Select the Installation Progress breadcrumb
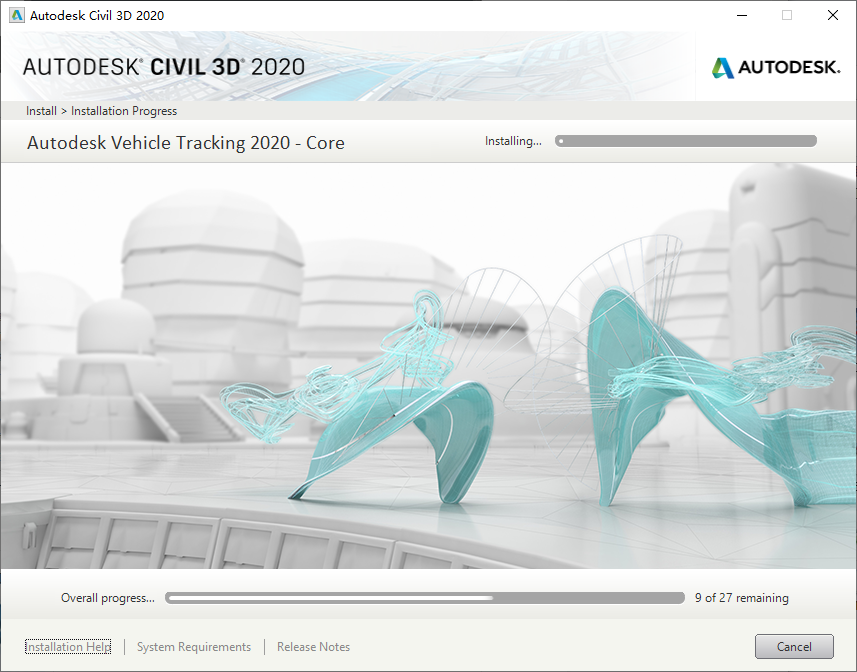 pyautogui.click(x=124, y=111)
